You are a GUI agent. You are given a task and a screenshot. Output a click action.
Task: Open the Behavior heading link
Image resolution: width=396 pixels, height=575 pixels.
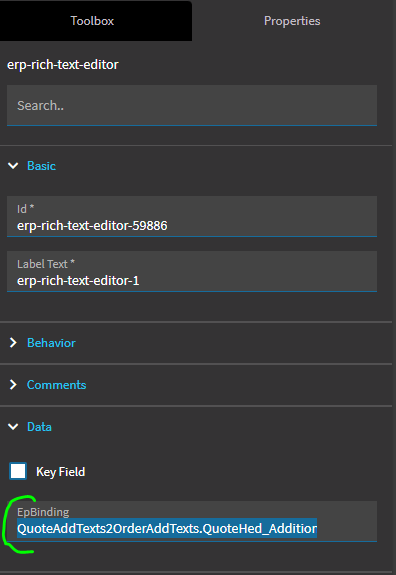click(51, 343)
